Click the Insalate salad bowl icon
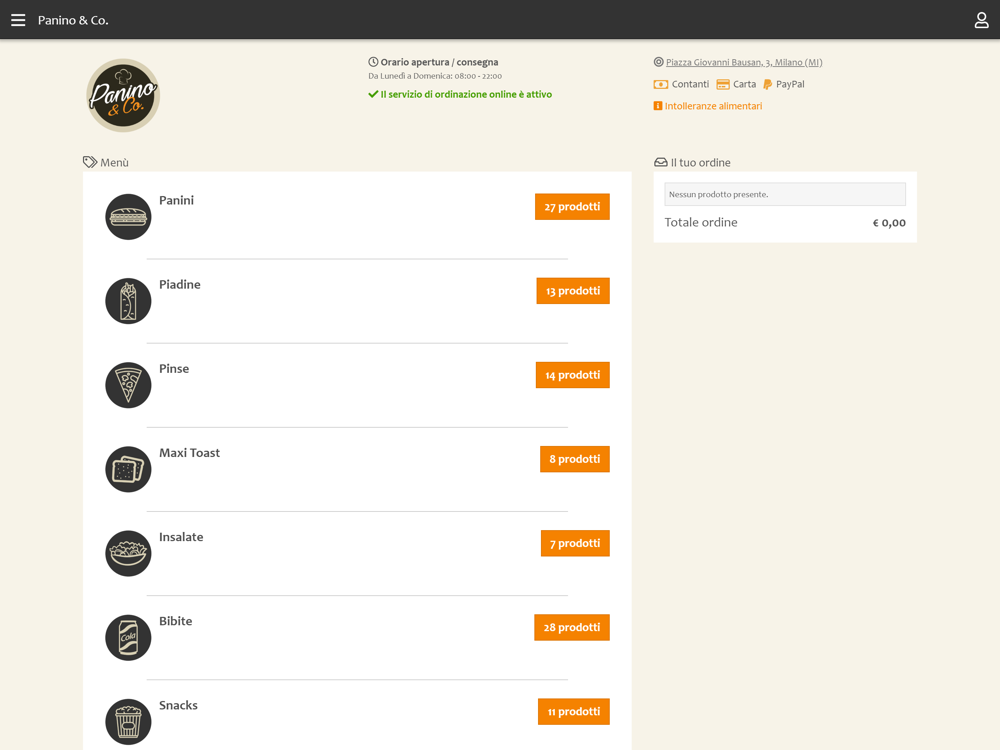Image resolution: width=1000 pixels, height=750 pixels. point(128,554)
